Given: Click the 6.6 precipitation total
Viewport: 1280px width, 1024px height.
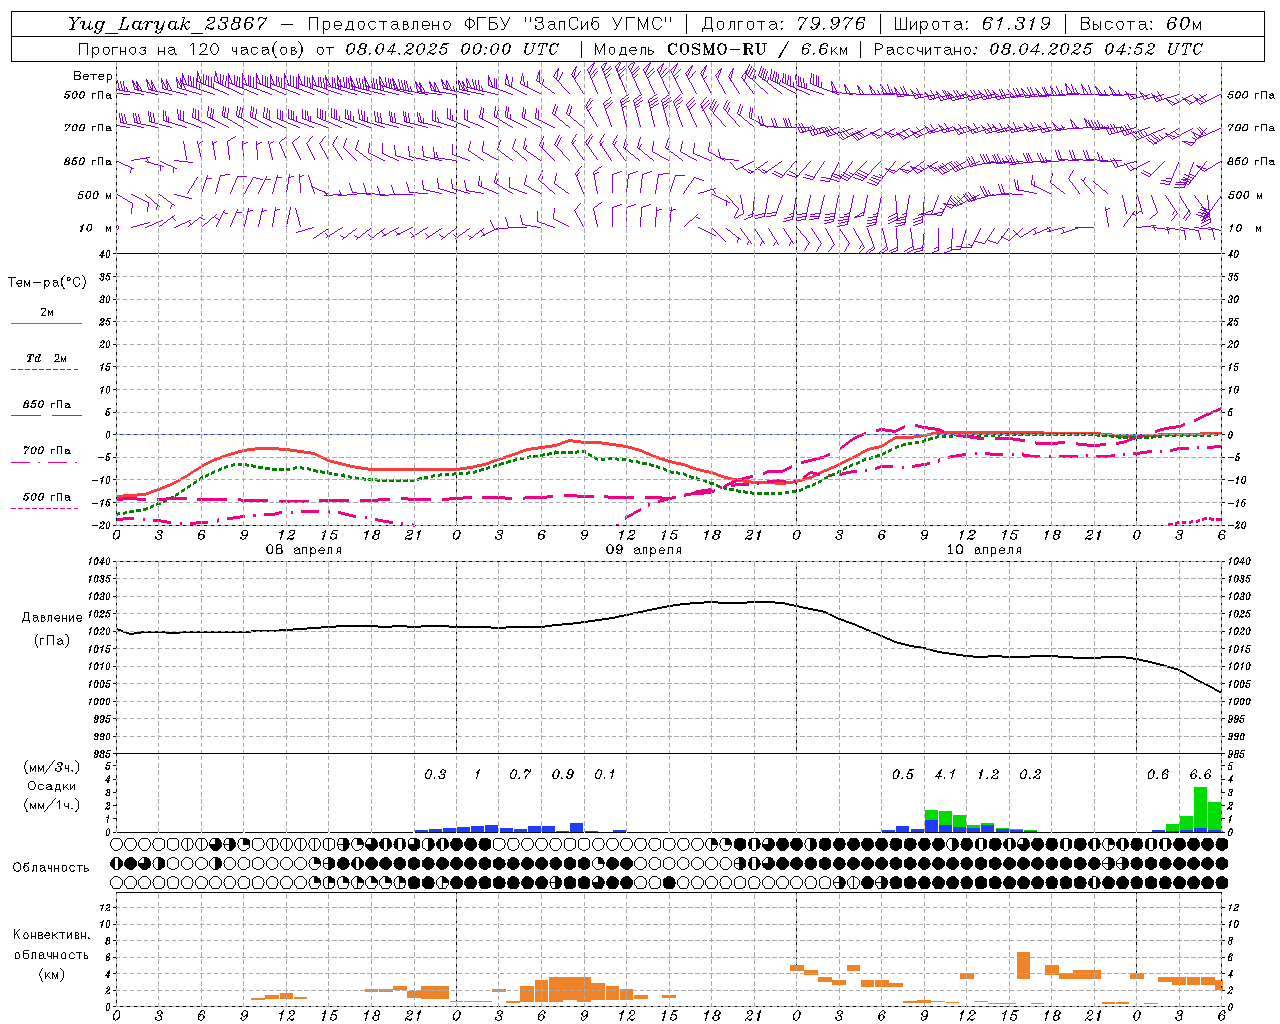Looking at the screenshot, I should [x=1200, y=775].
